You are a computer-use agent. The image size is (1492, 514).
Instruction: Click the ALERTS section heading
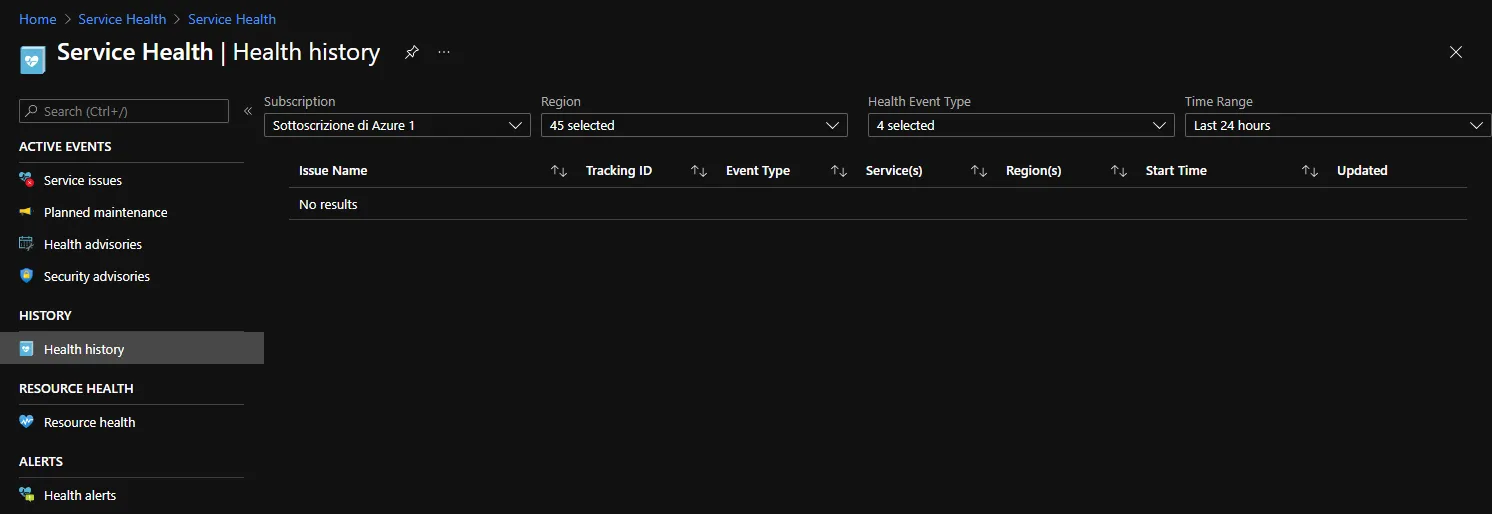(41, 462)
